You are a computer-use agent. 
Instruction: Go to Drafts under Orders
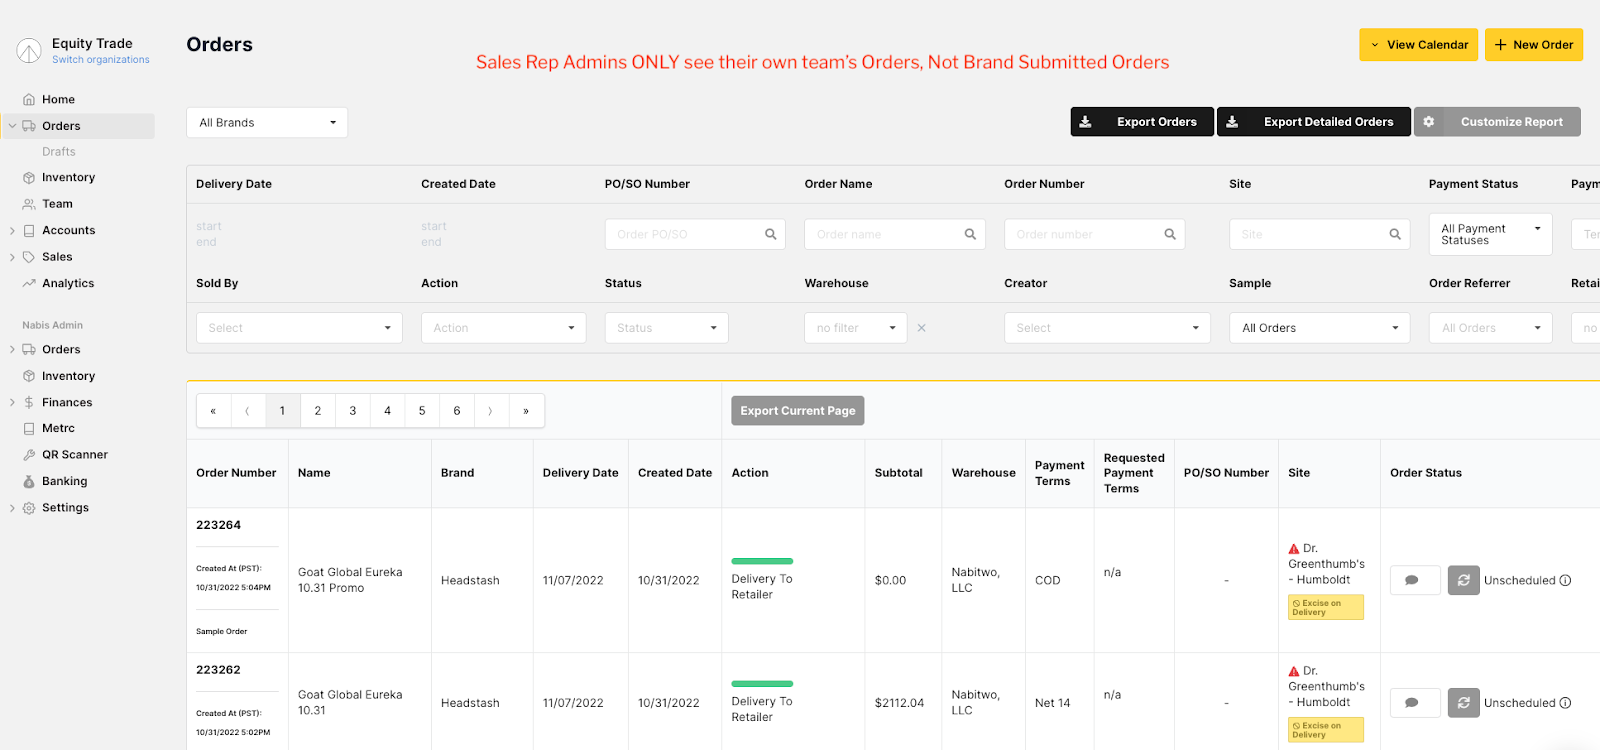pyautogui.click(x=59, y=152)
